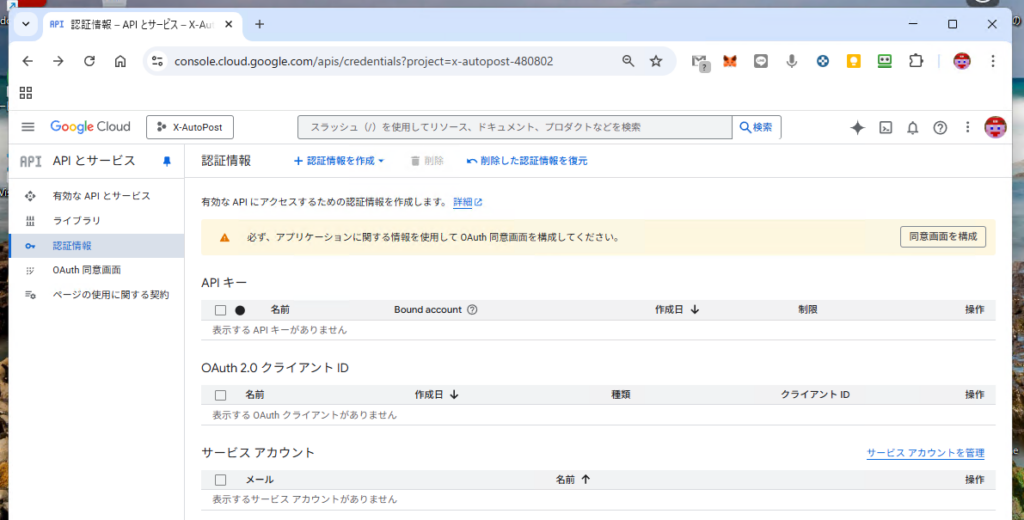Bookmark this page with the star icon
Screen dimensions: 1024x520
tap(656, 61)
